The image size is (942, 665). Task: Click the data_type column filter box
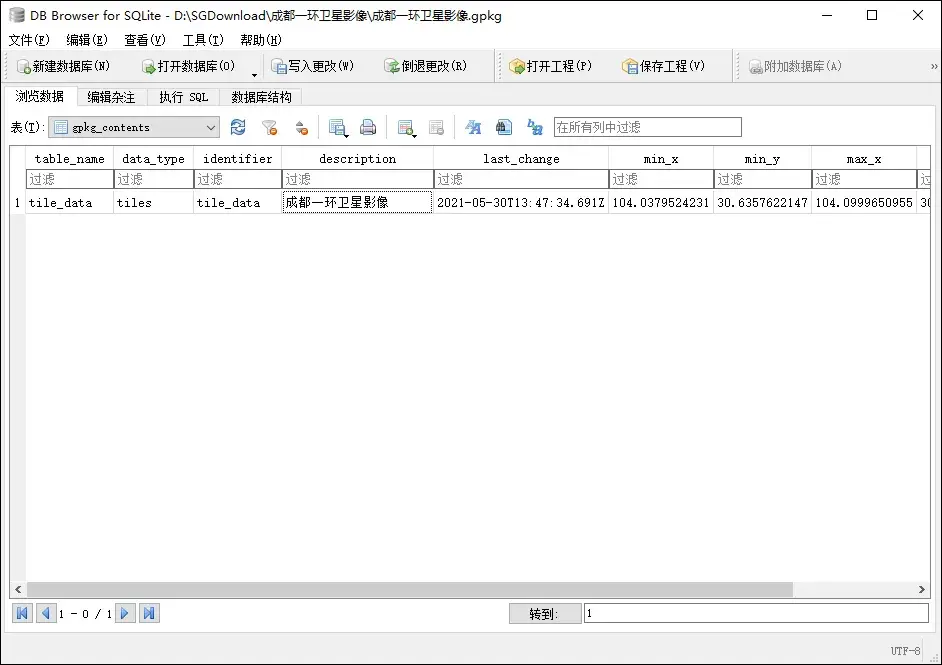pyautogui.click(x=153, y=179)
